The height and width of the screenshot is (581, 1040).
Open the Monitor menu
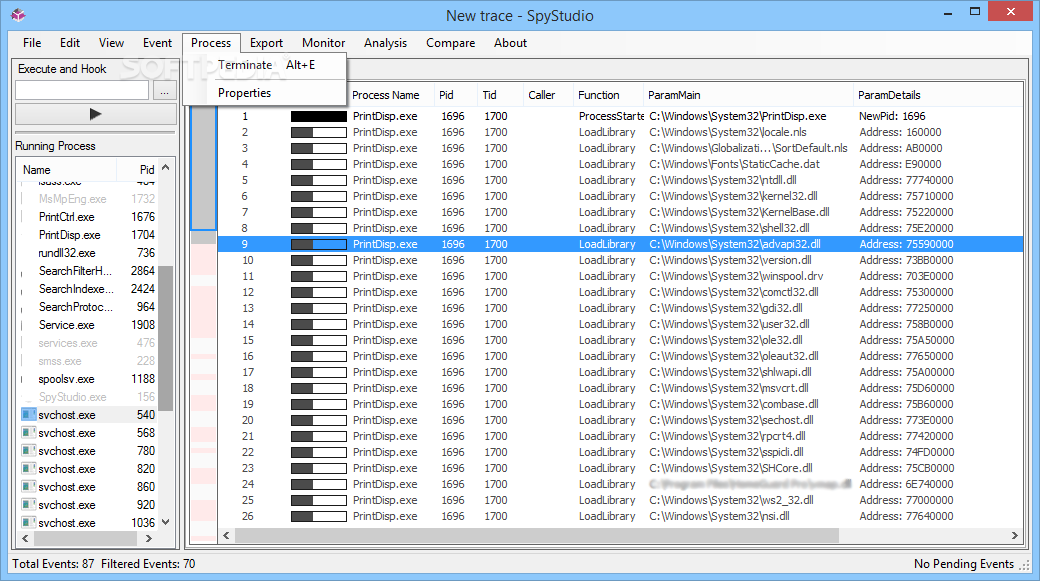[324, 42]
